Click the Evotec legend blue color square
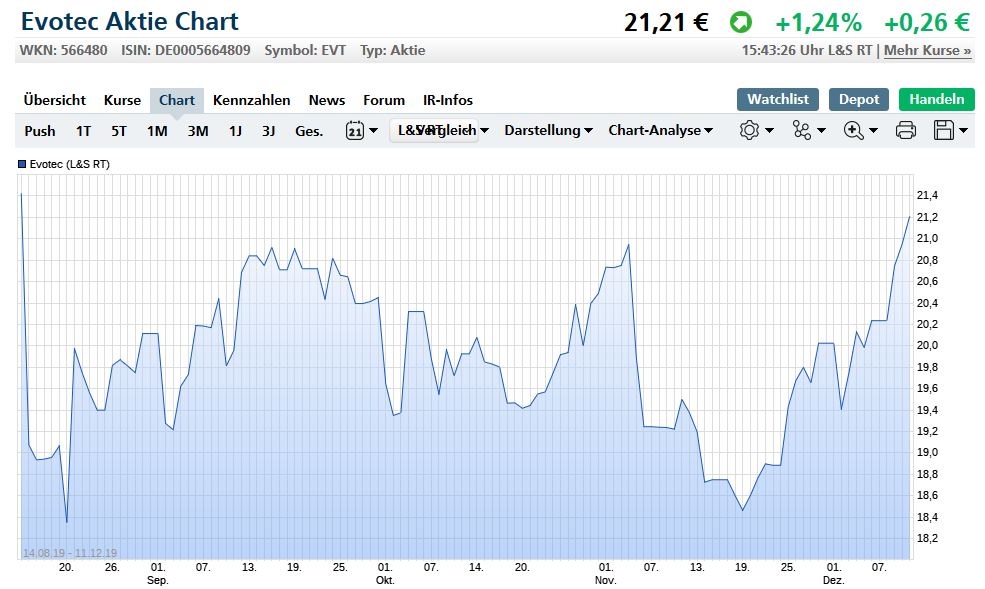 (22, 165)
